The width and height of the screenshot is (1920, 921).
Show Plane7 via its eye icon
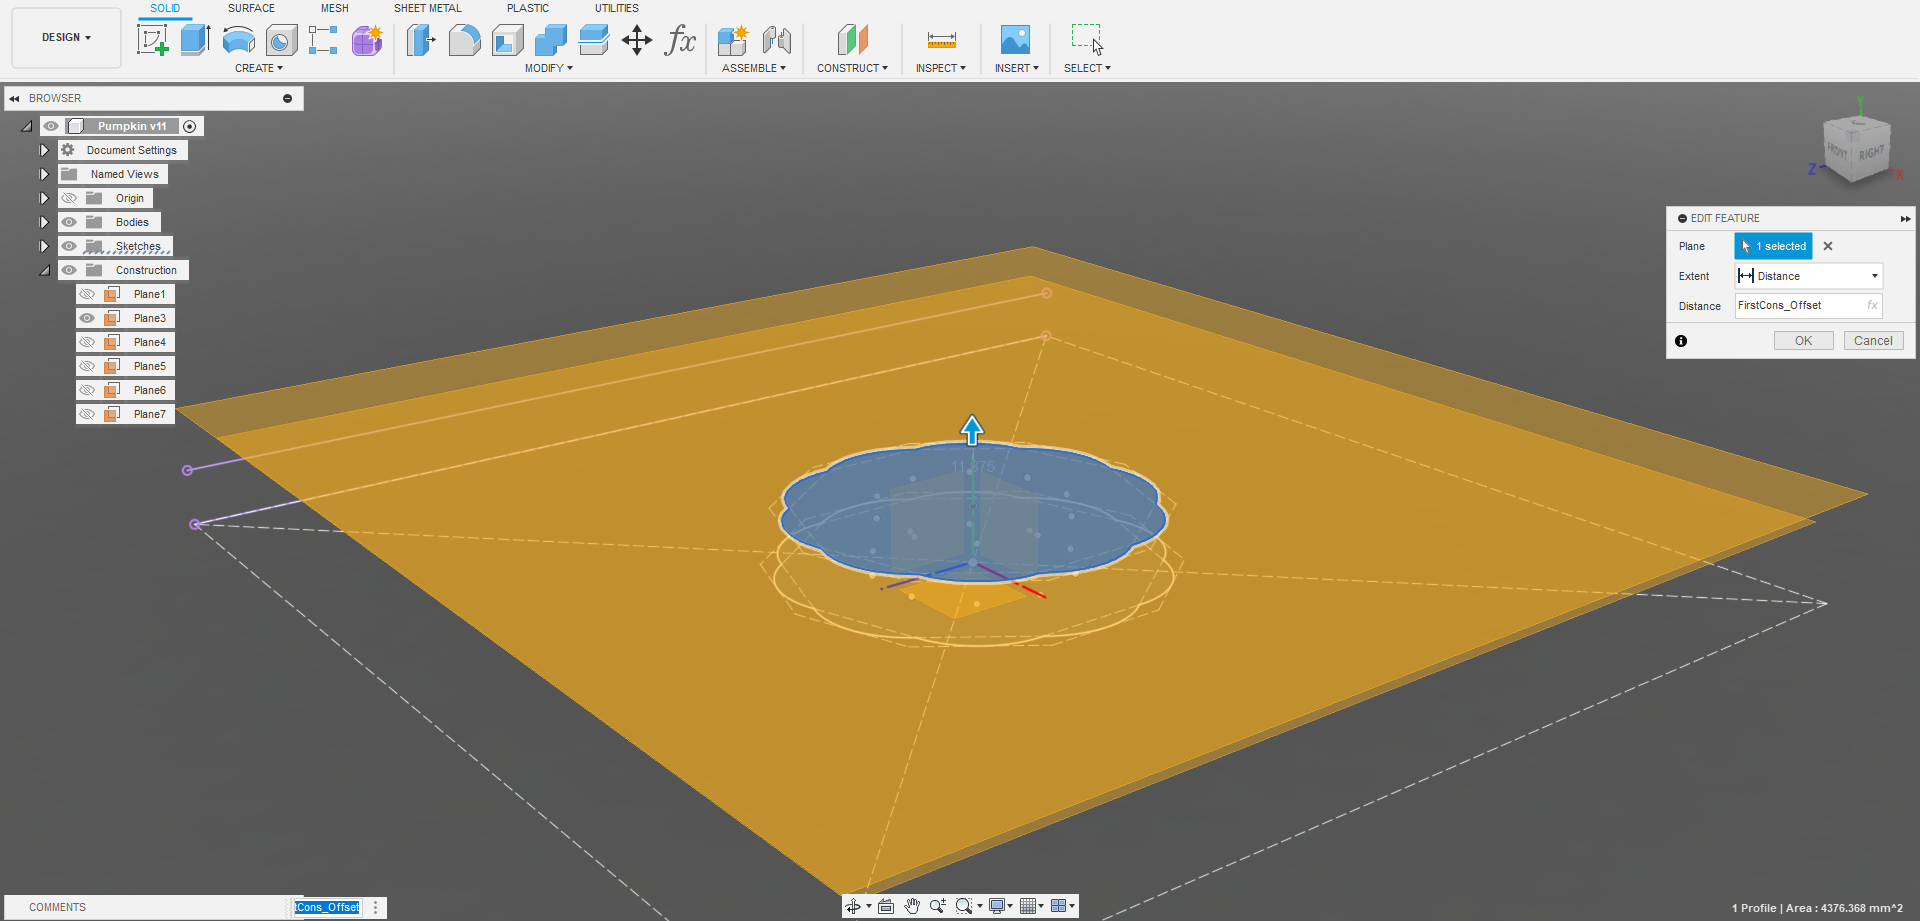pos(87,414)
